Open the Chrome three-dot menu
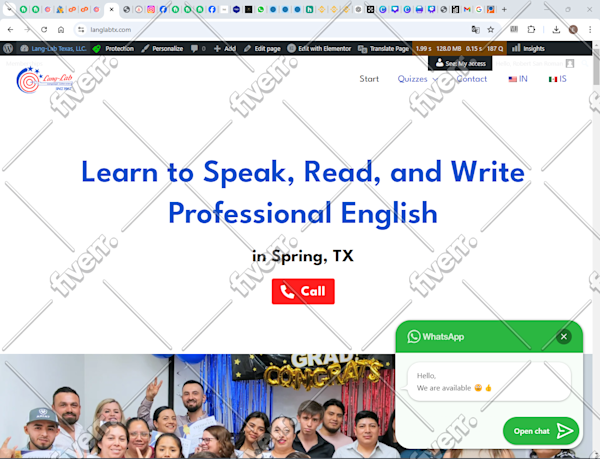Image resolution: width=600 pixels, height=459 pixels. (590, 29)
